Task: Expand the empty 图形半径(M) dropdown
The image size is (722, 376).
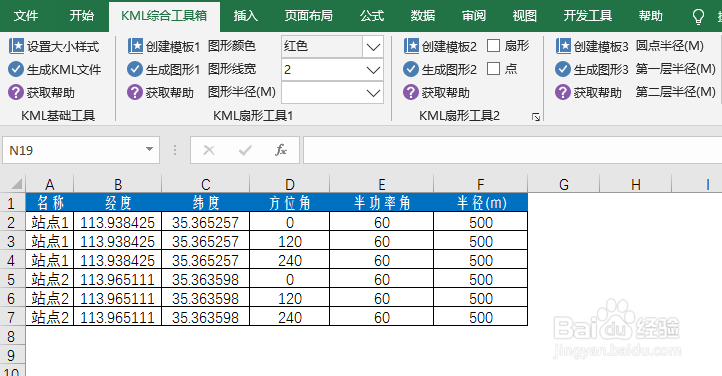Action: tap(373, 93)
